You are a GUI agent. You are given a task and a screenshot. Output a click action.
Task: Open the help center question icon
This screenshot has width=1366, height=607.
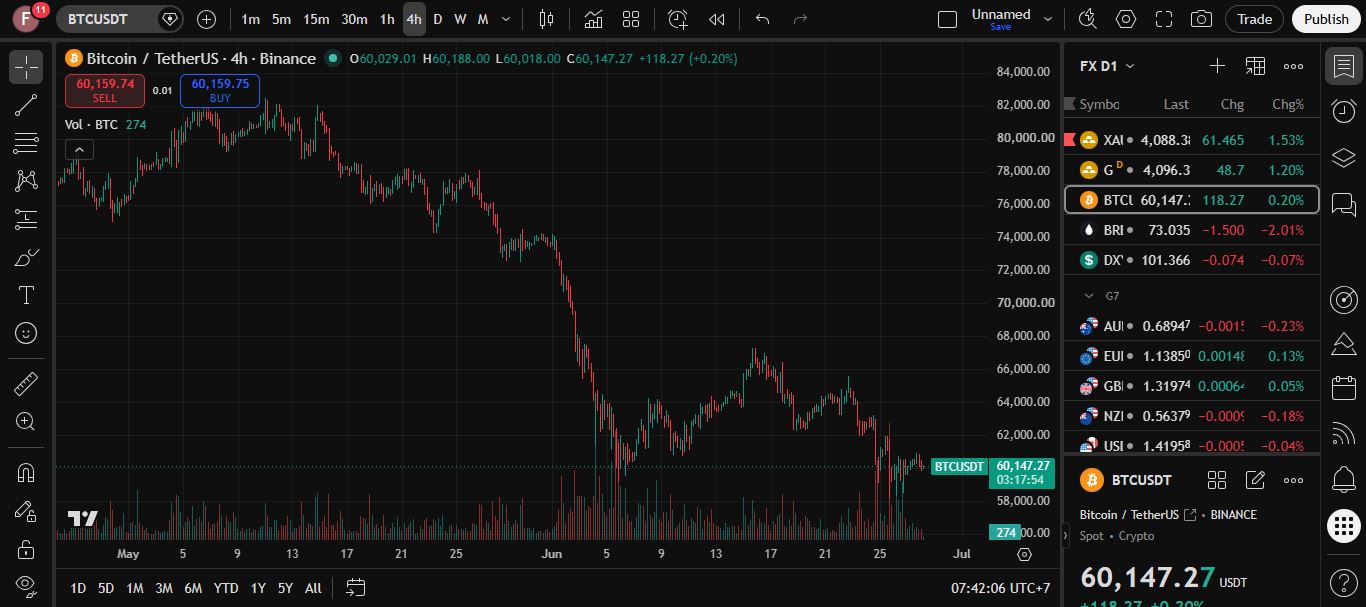1344,582
